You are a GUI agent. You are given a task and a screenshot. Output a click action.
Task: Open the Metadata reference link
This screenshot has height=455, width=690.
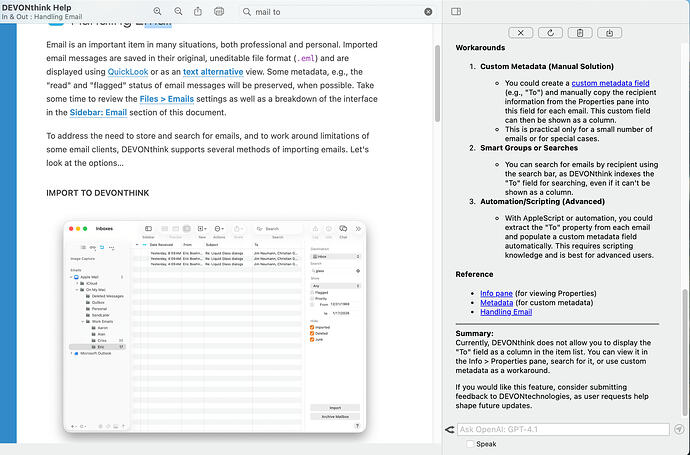click(x=496, y=302)
